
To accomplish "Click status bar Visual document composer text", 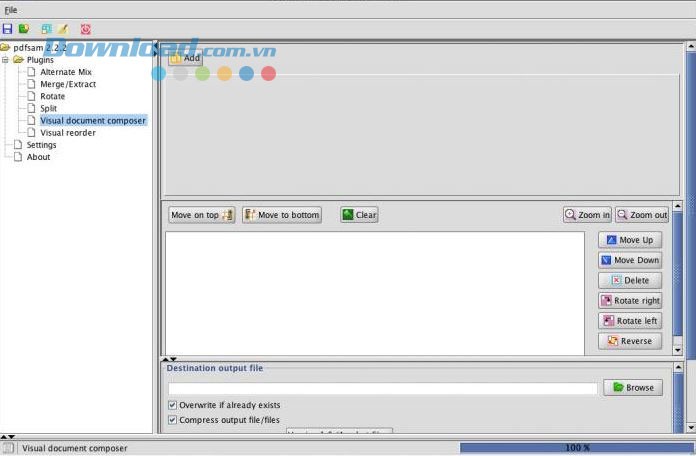I will (x=75, y=448).
